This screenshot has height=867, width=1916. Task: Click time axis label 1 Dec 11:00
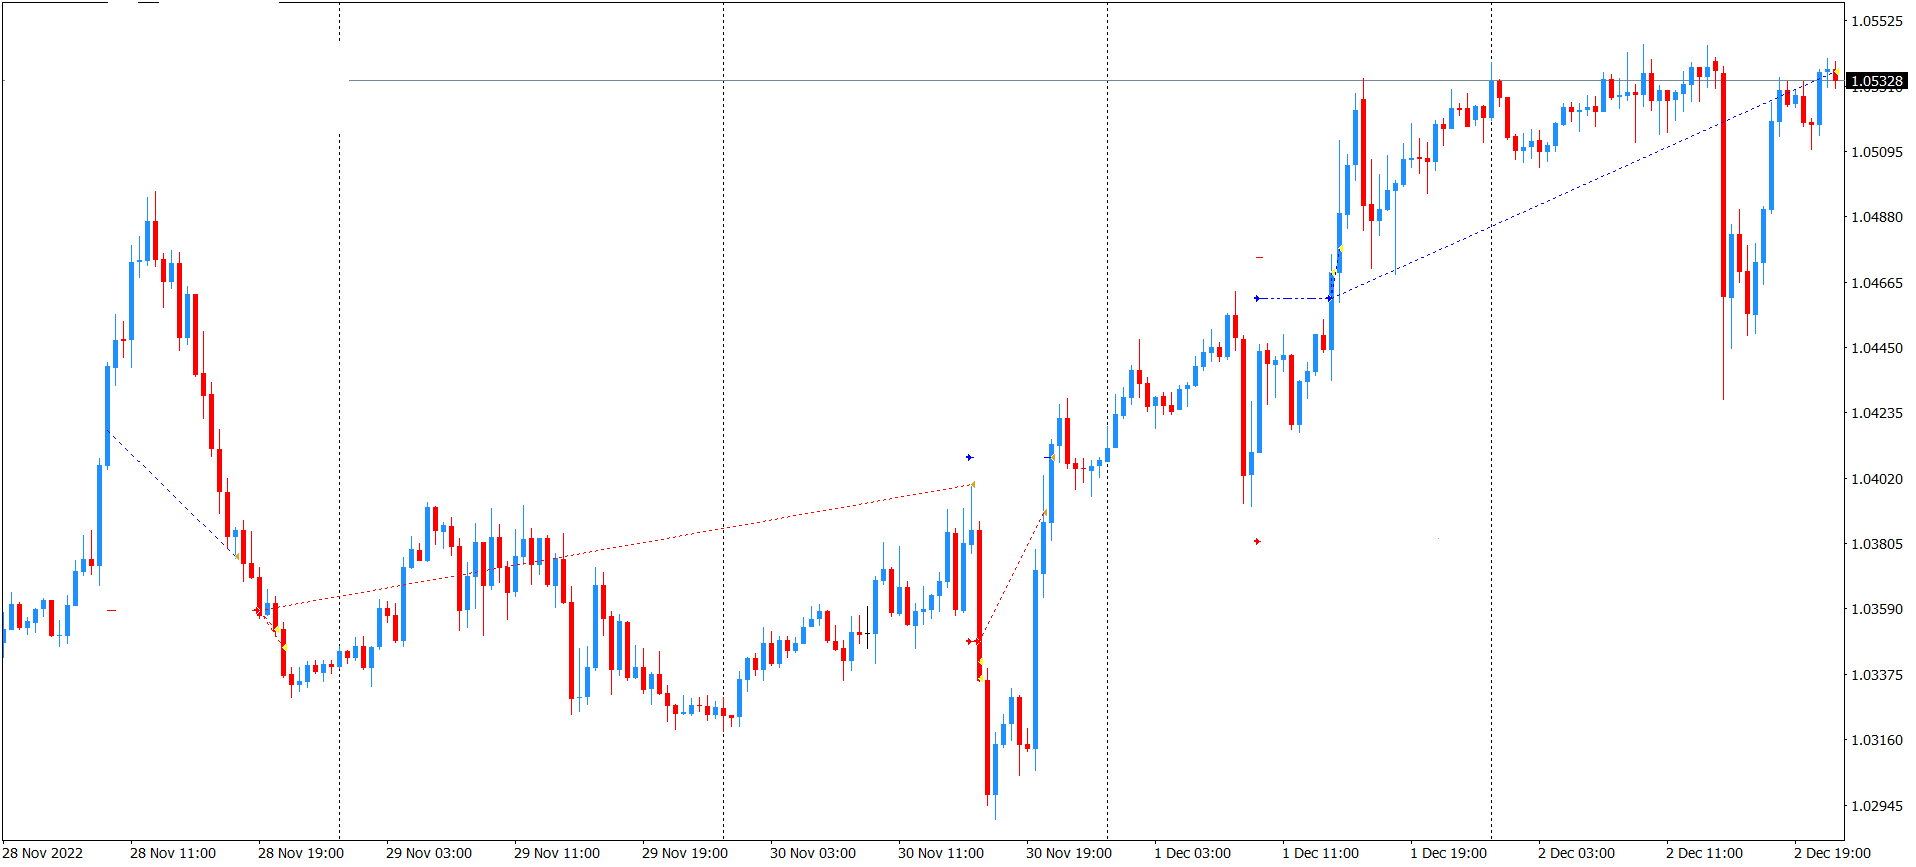click(x=1321, y=853)
